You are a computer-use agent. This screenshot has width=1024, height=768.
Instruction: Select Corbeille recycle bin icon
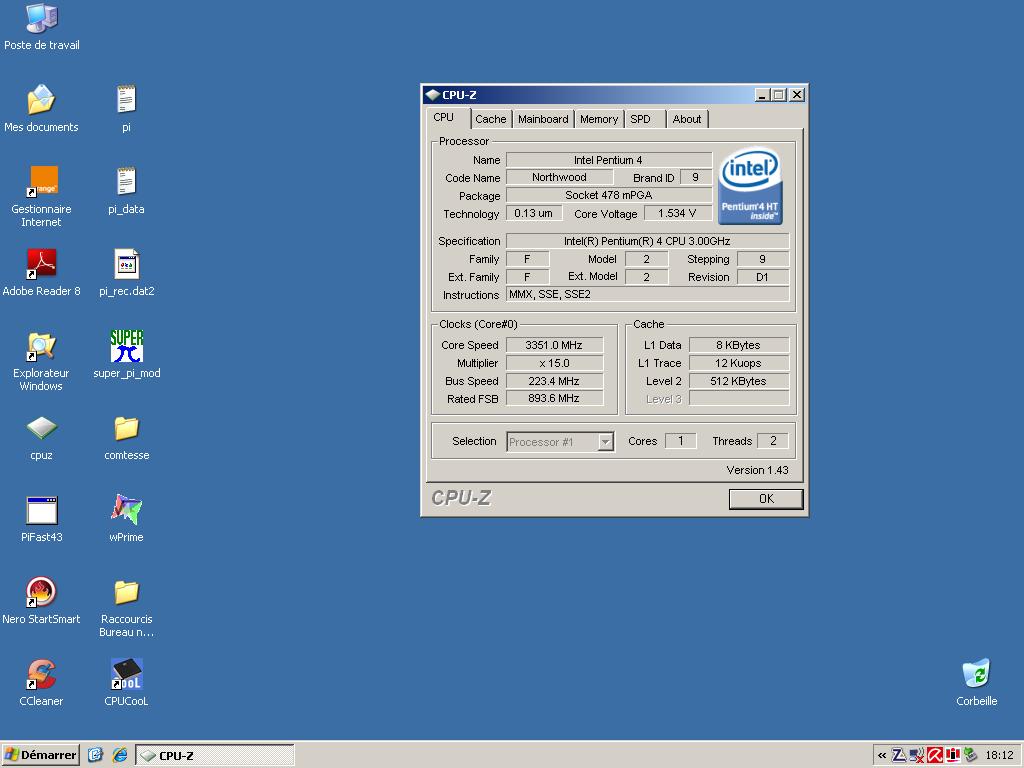pos(976,673)
